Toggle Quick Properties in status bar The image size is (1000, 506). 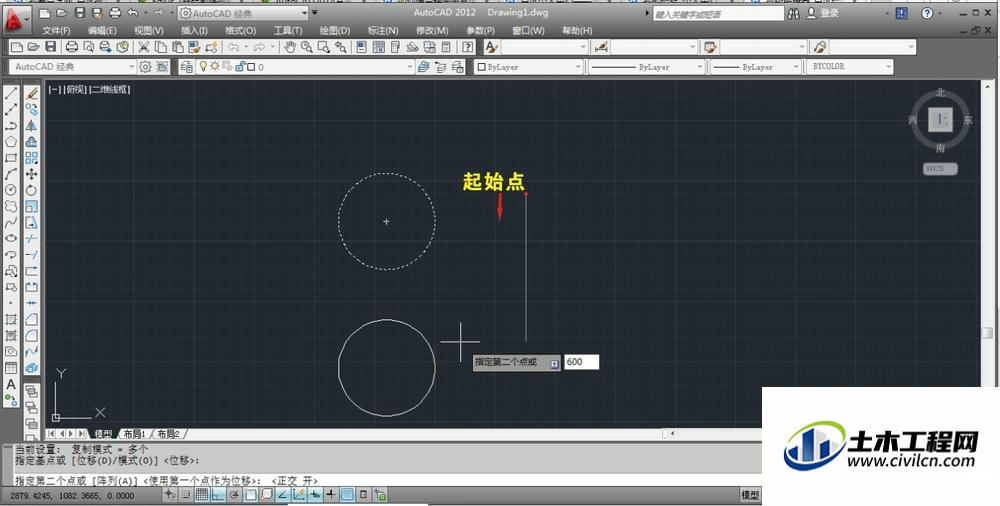364,495
